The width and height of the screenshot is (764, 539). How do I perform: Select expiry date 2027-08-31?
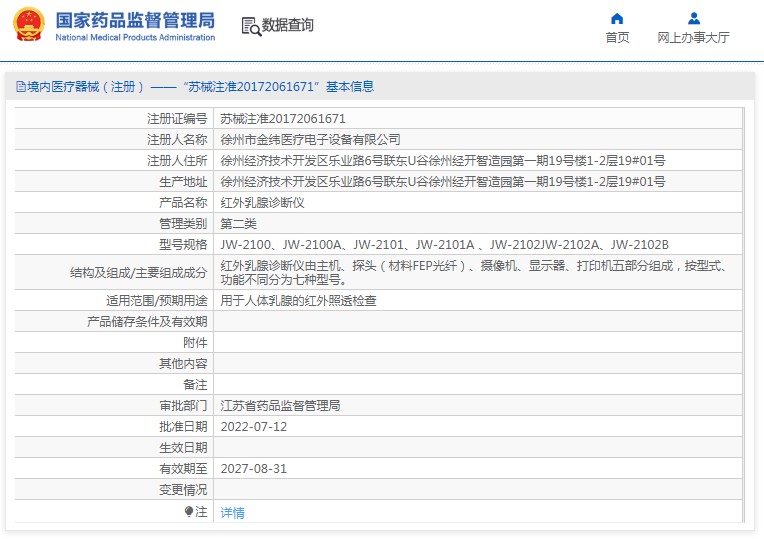pyautogui.click(x=253, y=468)
